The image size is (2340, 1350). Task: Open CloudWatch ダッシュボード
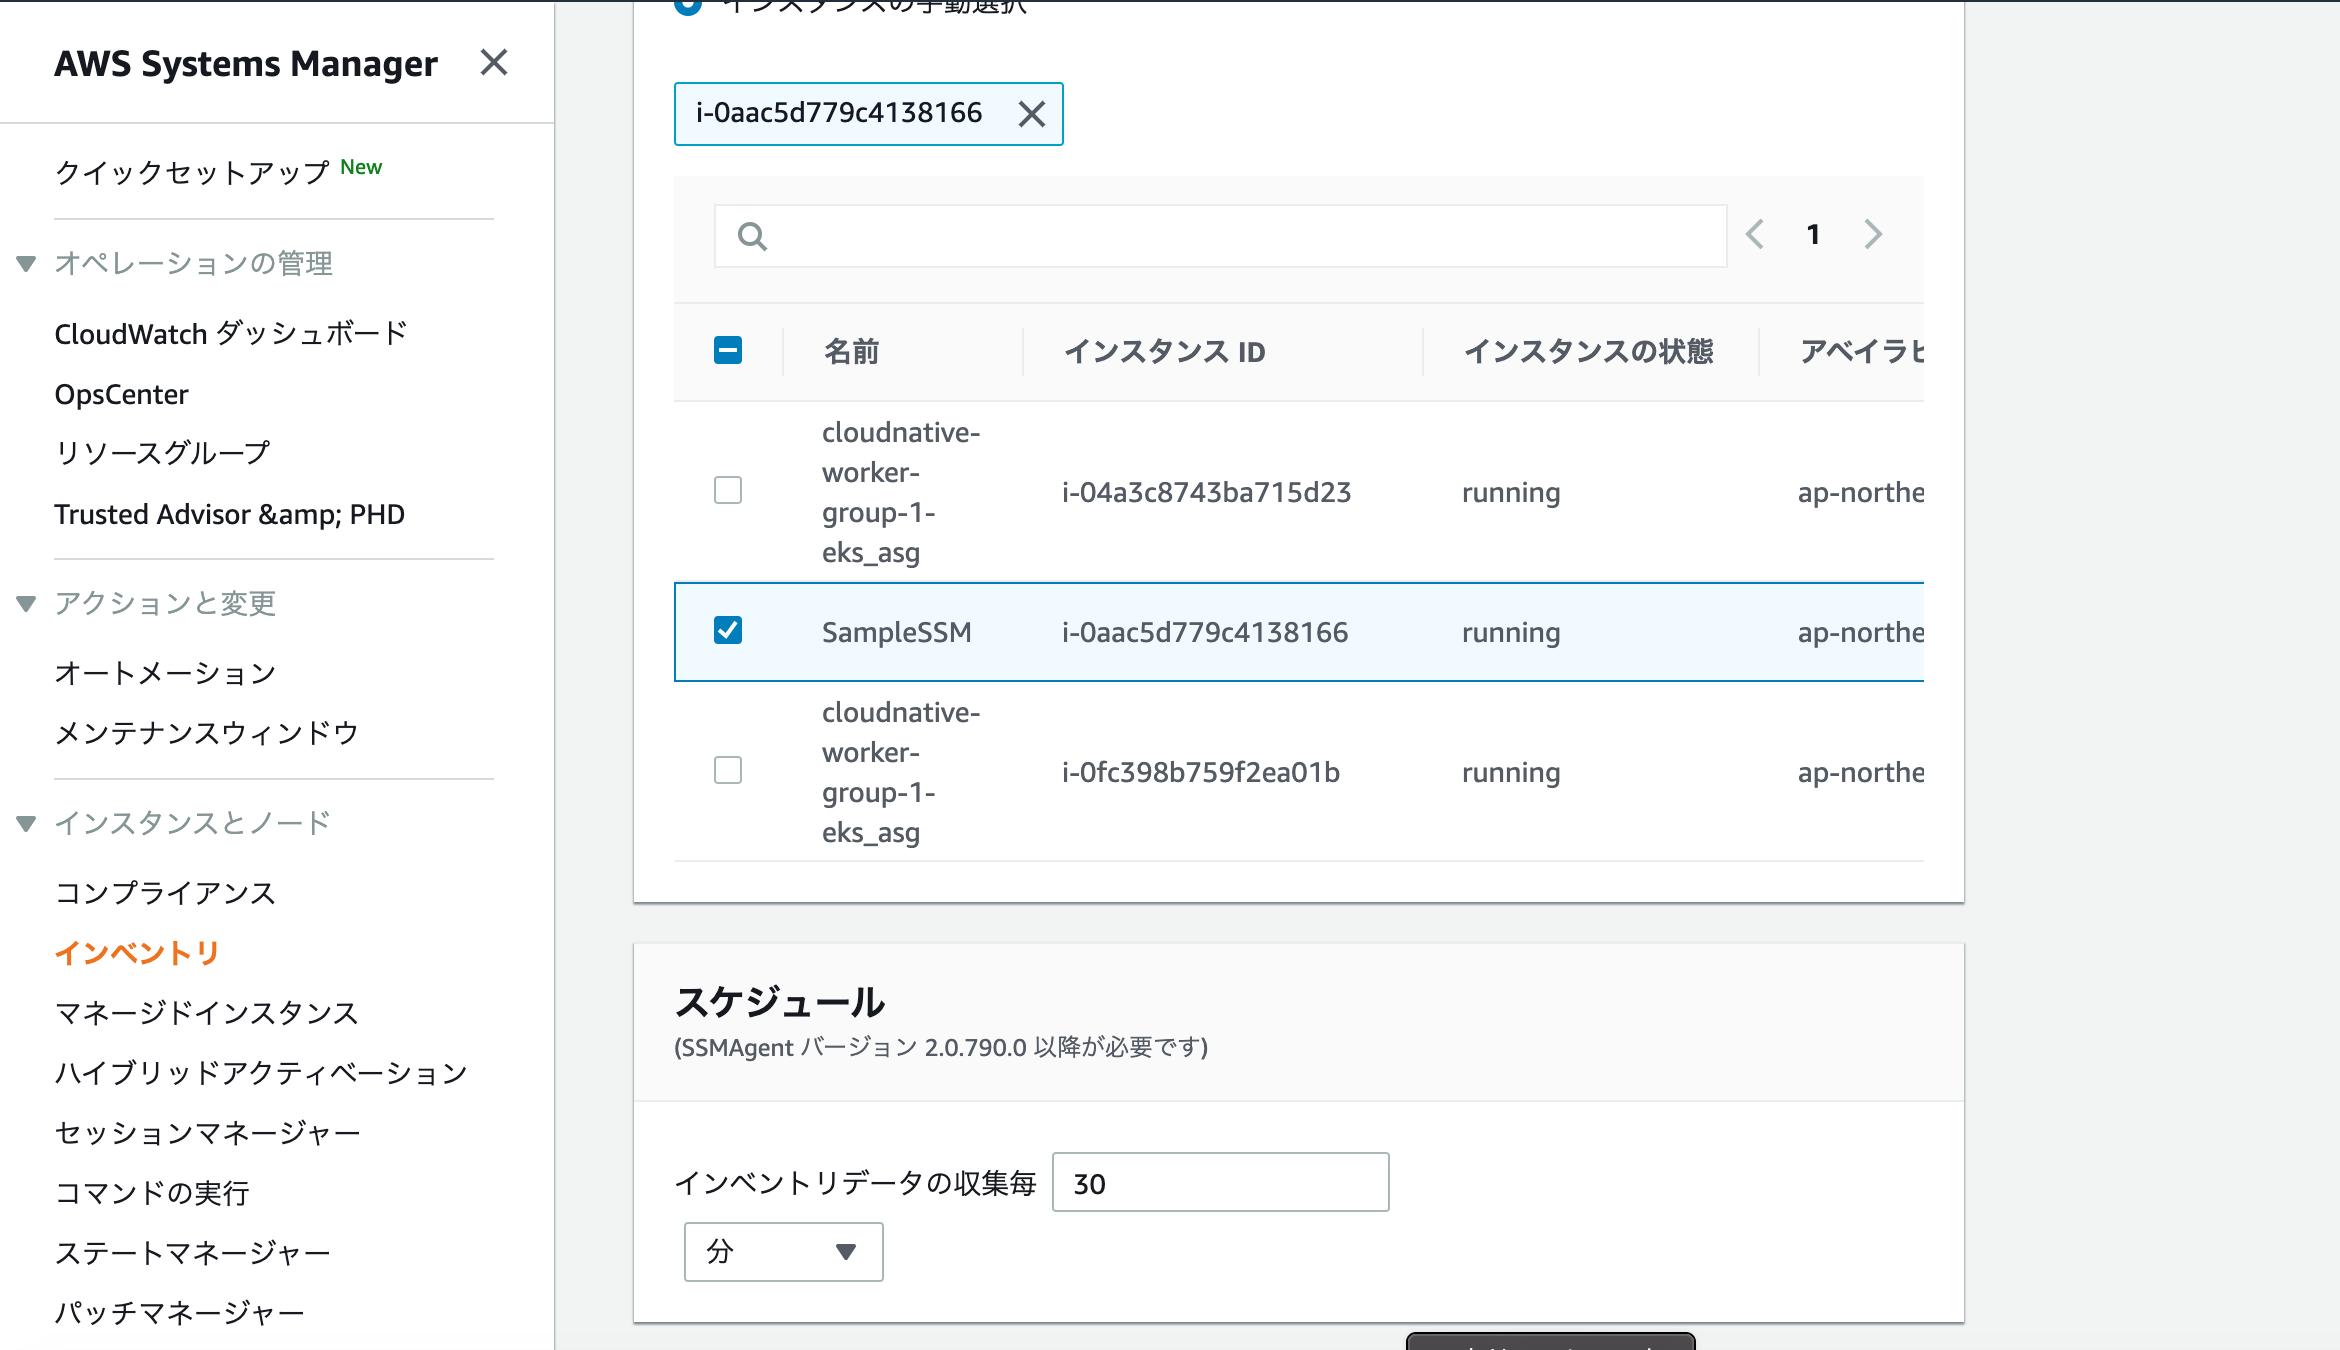pyautogui.click(x=231, y=333)
